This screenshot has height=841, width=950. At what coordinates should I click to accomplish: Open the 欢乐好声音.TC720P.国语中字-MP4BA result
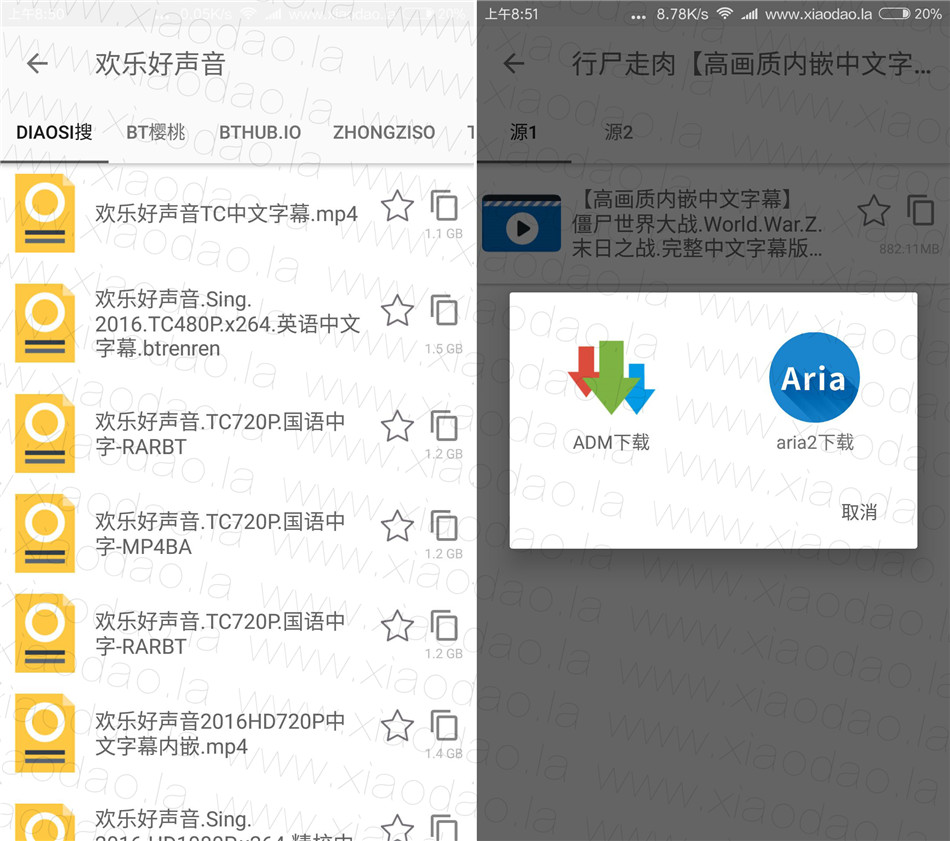pos(220,534)
